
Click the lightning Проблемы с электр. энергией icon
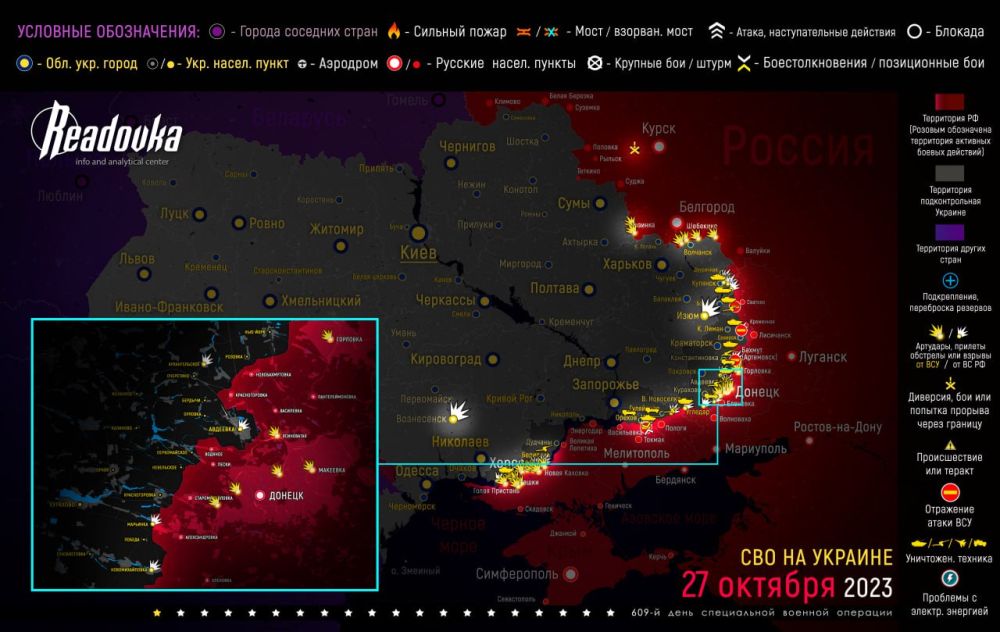pyautogui.click(x=950, y=578)
